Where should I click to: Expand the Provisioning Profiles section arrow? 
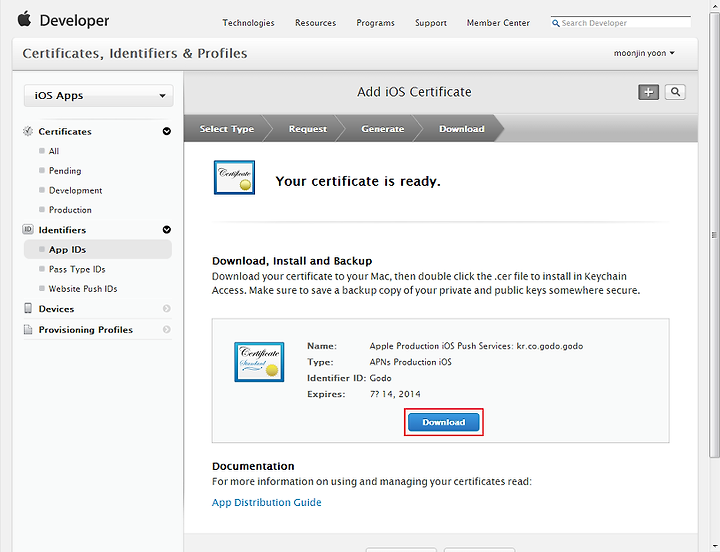(x=167, y=330)
